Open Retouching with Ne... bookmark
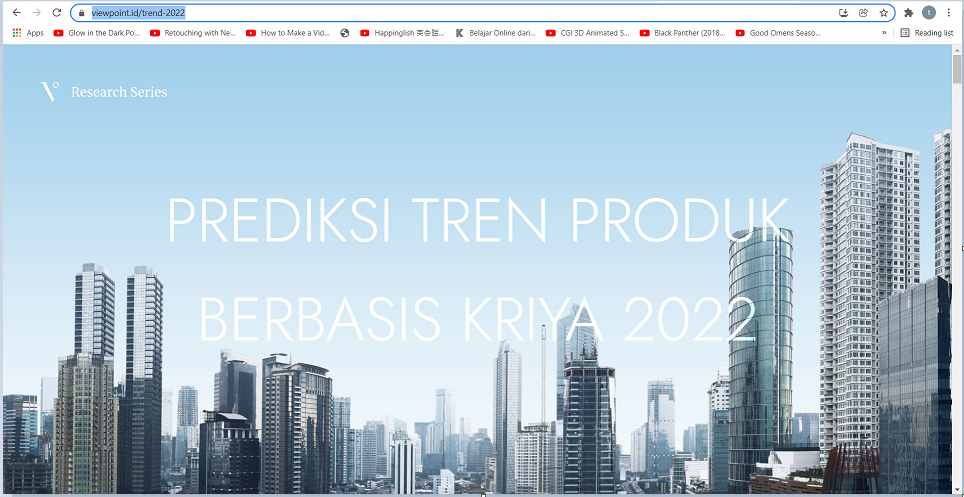The image size is (964, 497). [x=193, y=33]
